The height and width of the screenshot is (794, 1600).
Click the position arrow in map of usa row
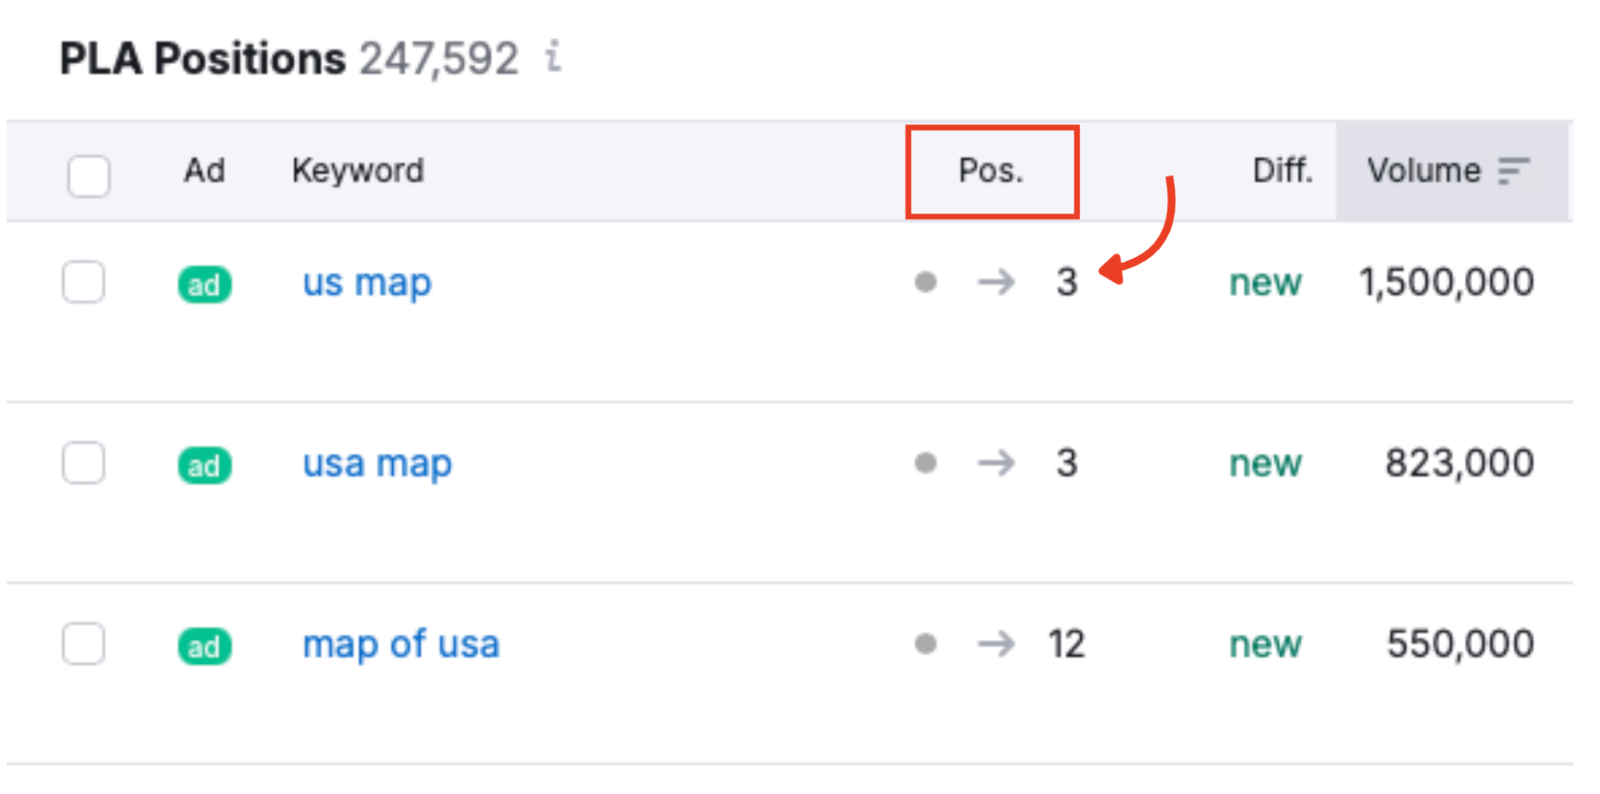(x=996, y=644)
